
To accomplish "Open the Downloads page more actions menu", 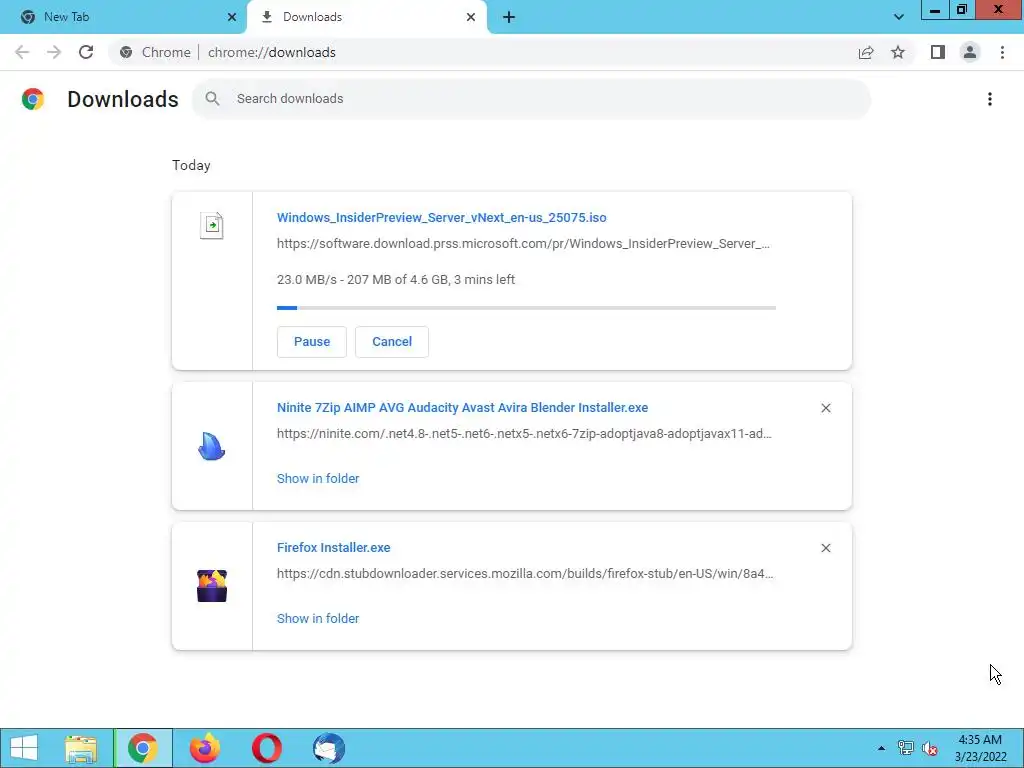I will (x=989, y=99).
